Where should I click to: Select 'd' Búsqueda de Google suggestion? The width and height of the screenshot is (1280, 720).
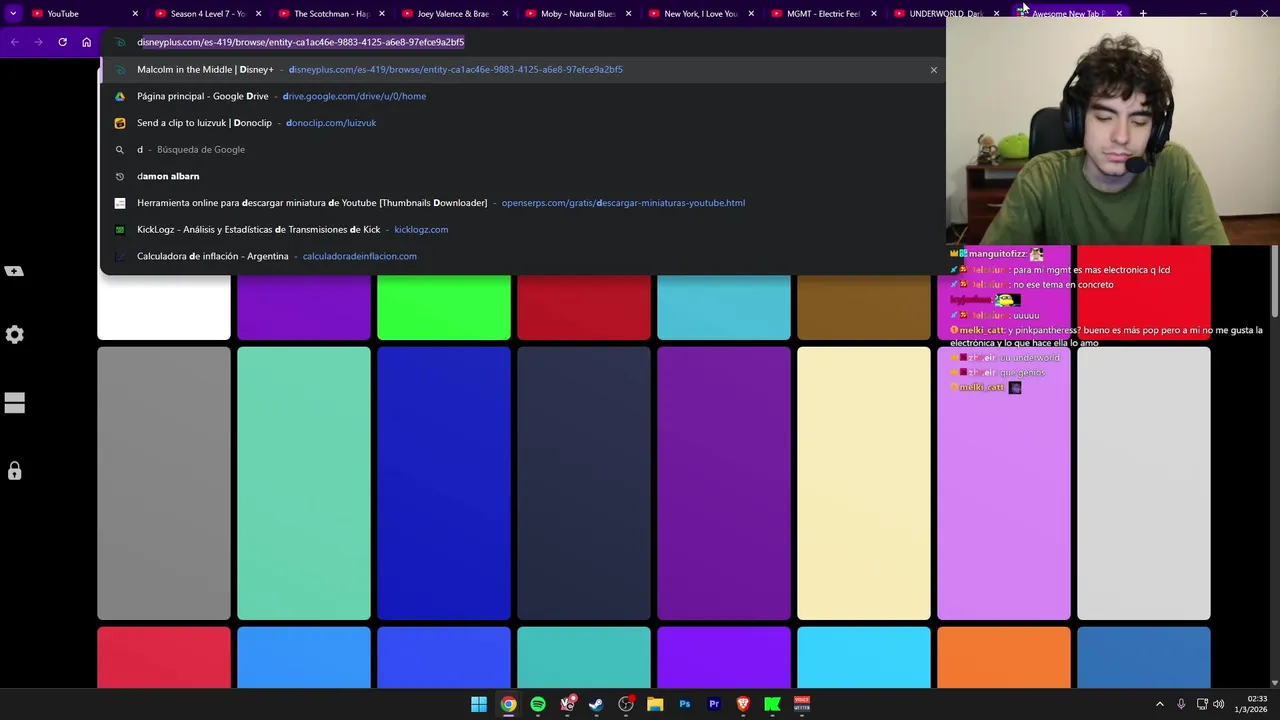click(x=522, y=149)
